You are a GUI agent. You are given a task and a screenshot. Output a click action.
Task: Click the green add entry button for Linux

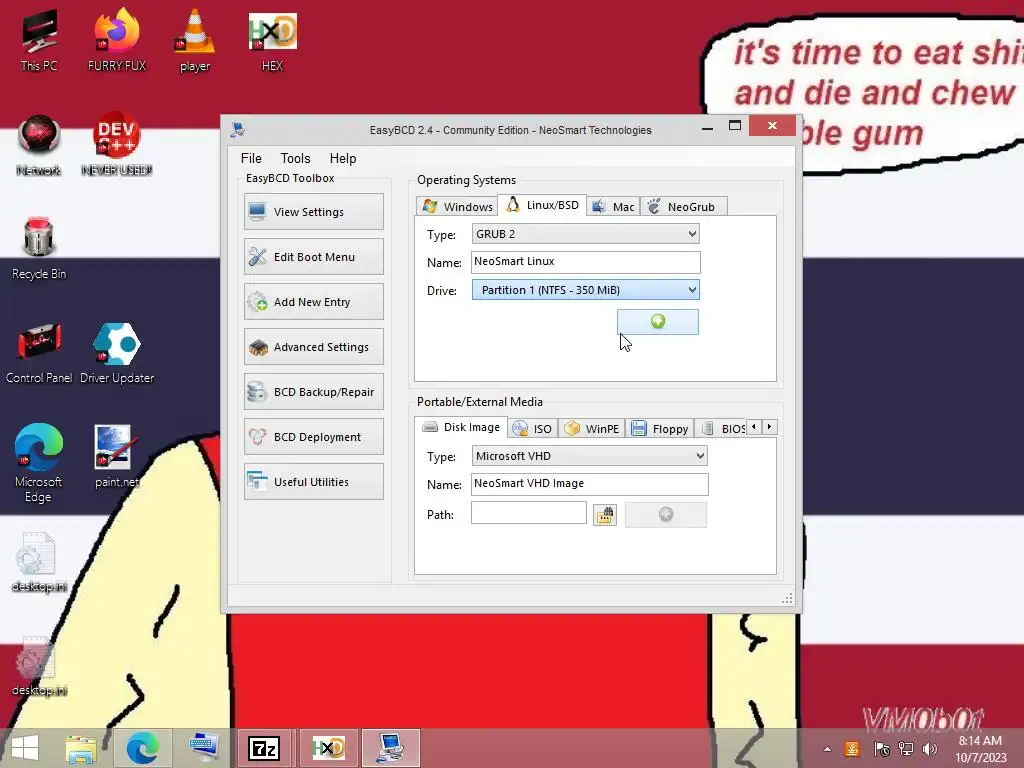(x=658, y=321)
